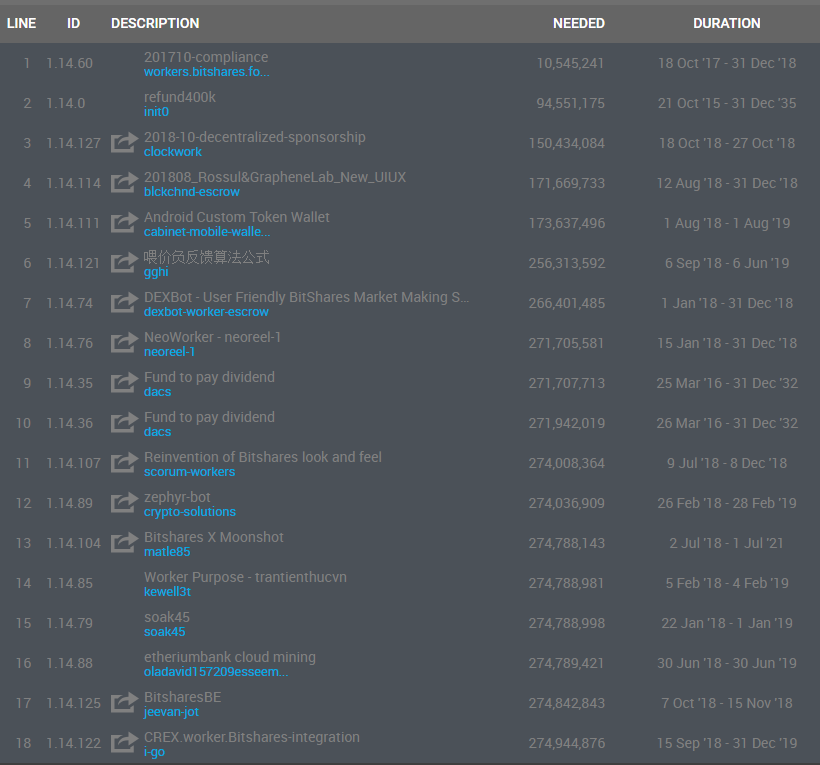Open the blue neoreel-1 account link

click(x=169, y=352)
